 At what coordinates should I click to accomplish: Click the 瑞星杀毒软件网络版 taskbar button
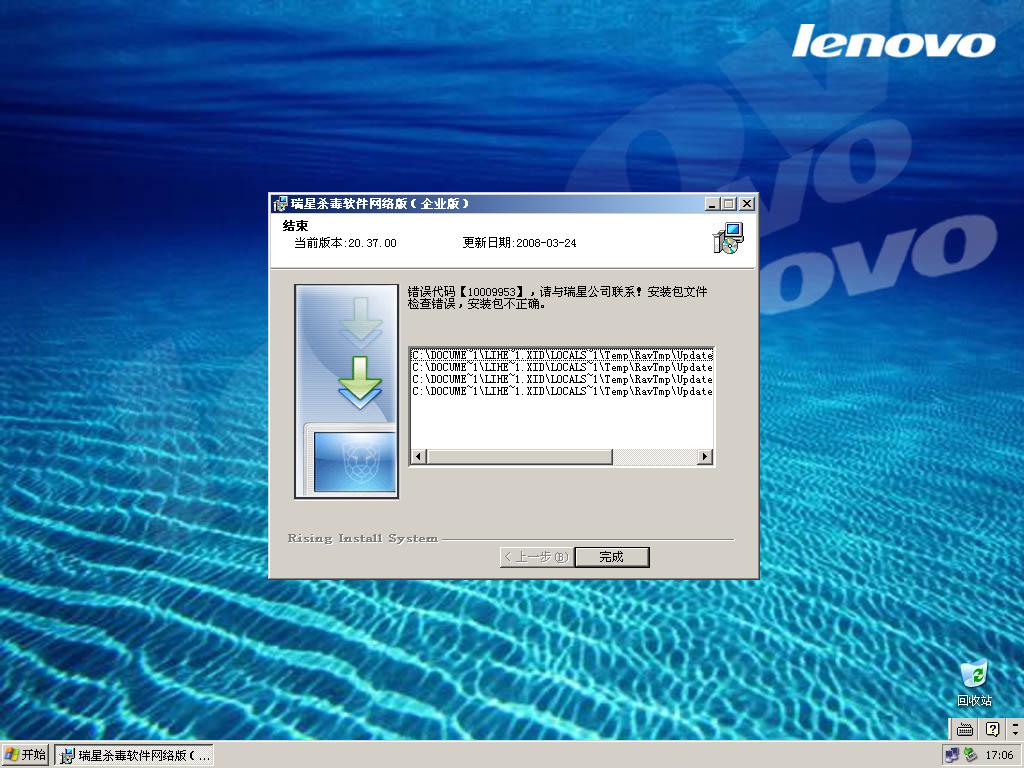pos(134,756)
